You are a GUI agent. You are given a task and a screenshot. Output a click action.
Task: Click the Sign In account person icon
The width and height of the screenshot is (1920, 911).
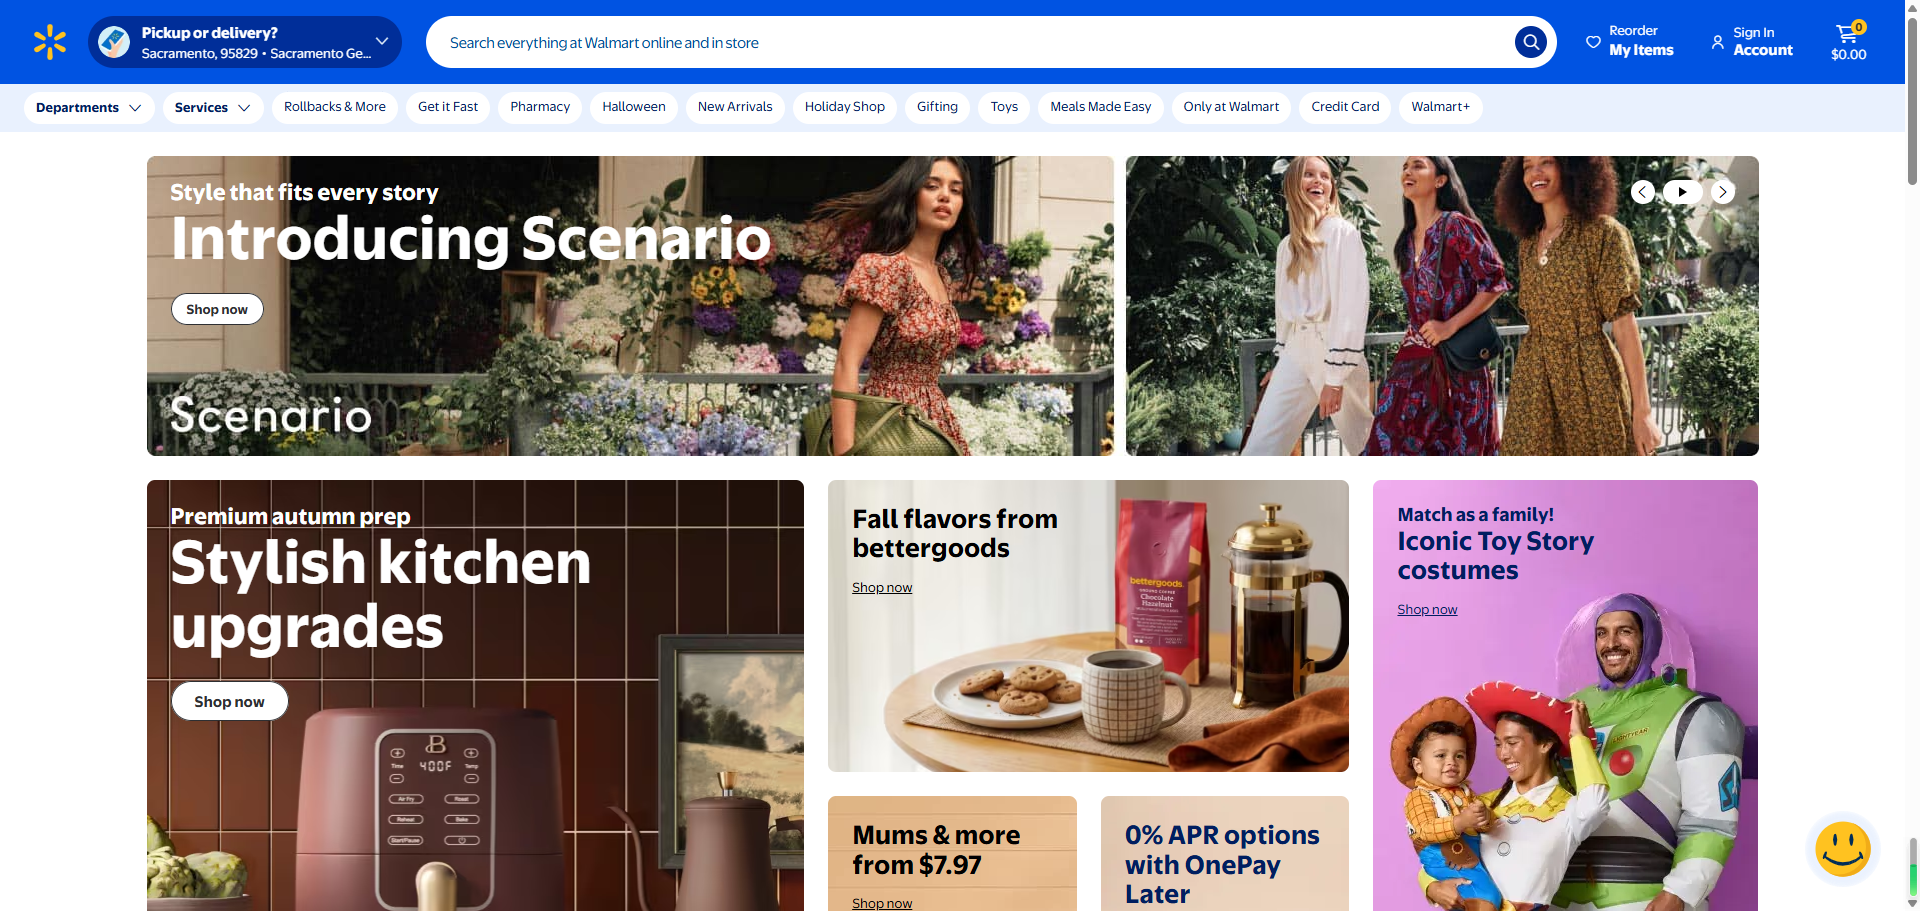pos(1717,42)
